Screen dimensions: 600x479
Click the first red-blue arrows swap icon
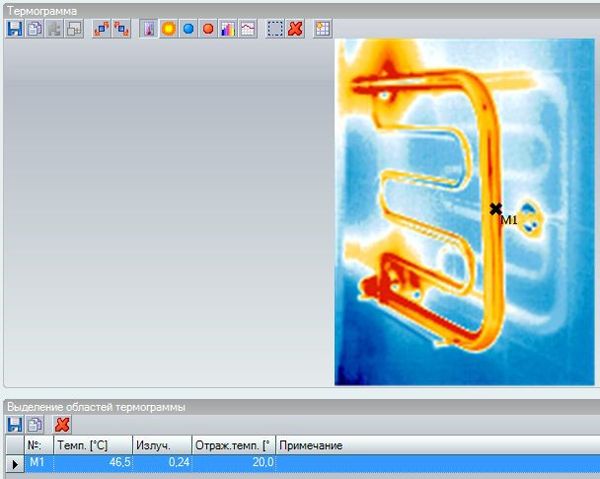pyautogui.click(x=102, y=29)
